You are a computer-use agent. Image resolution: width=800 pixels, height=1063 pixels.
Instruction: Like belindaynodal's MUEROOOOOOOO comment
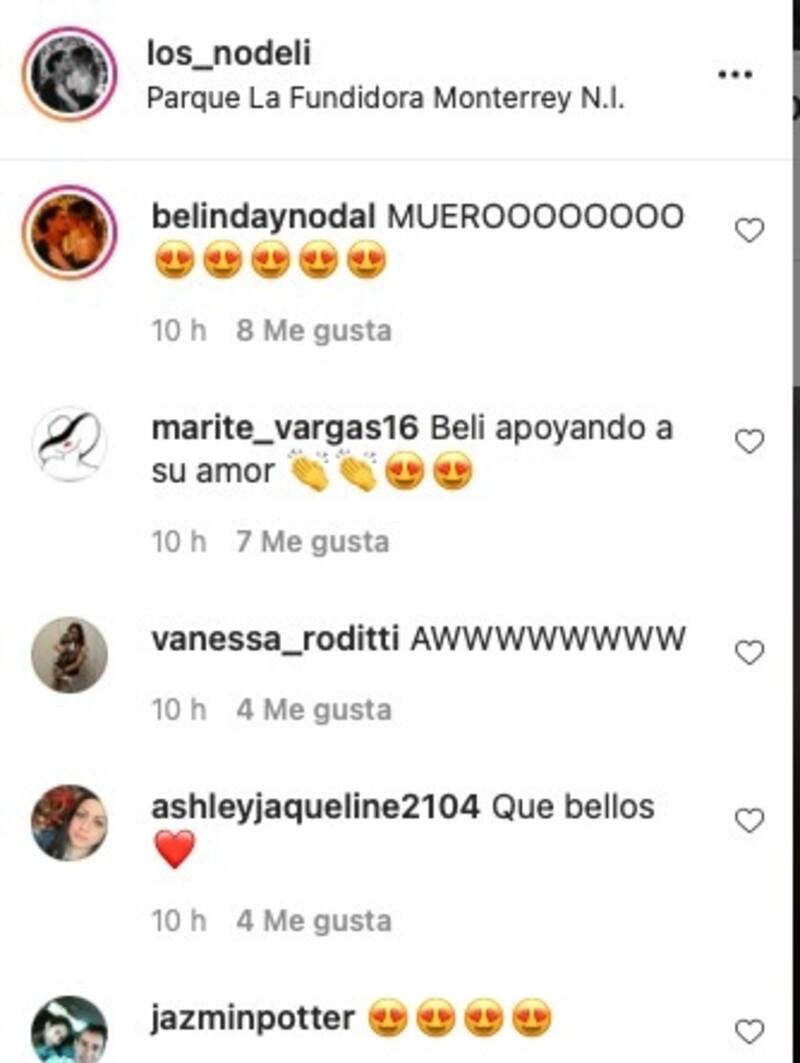click(749, 230)
